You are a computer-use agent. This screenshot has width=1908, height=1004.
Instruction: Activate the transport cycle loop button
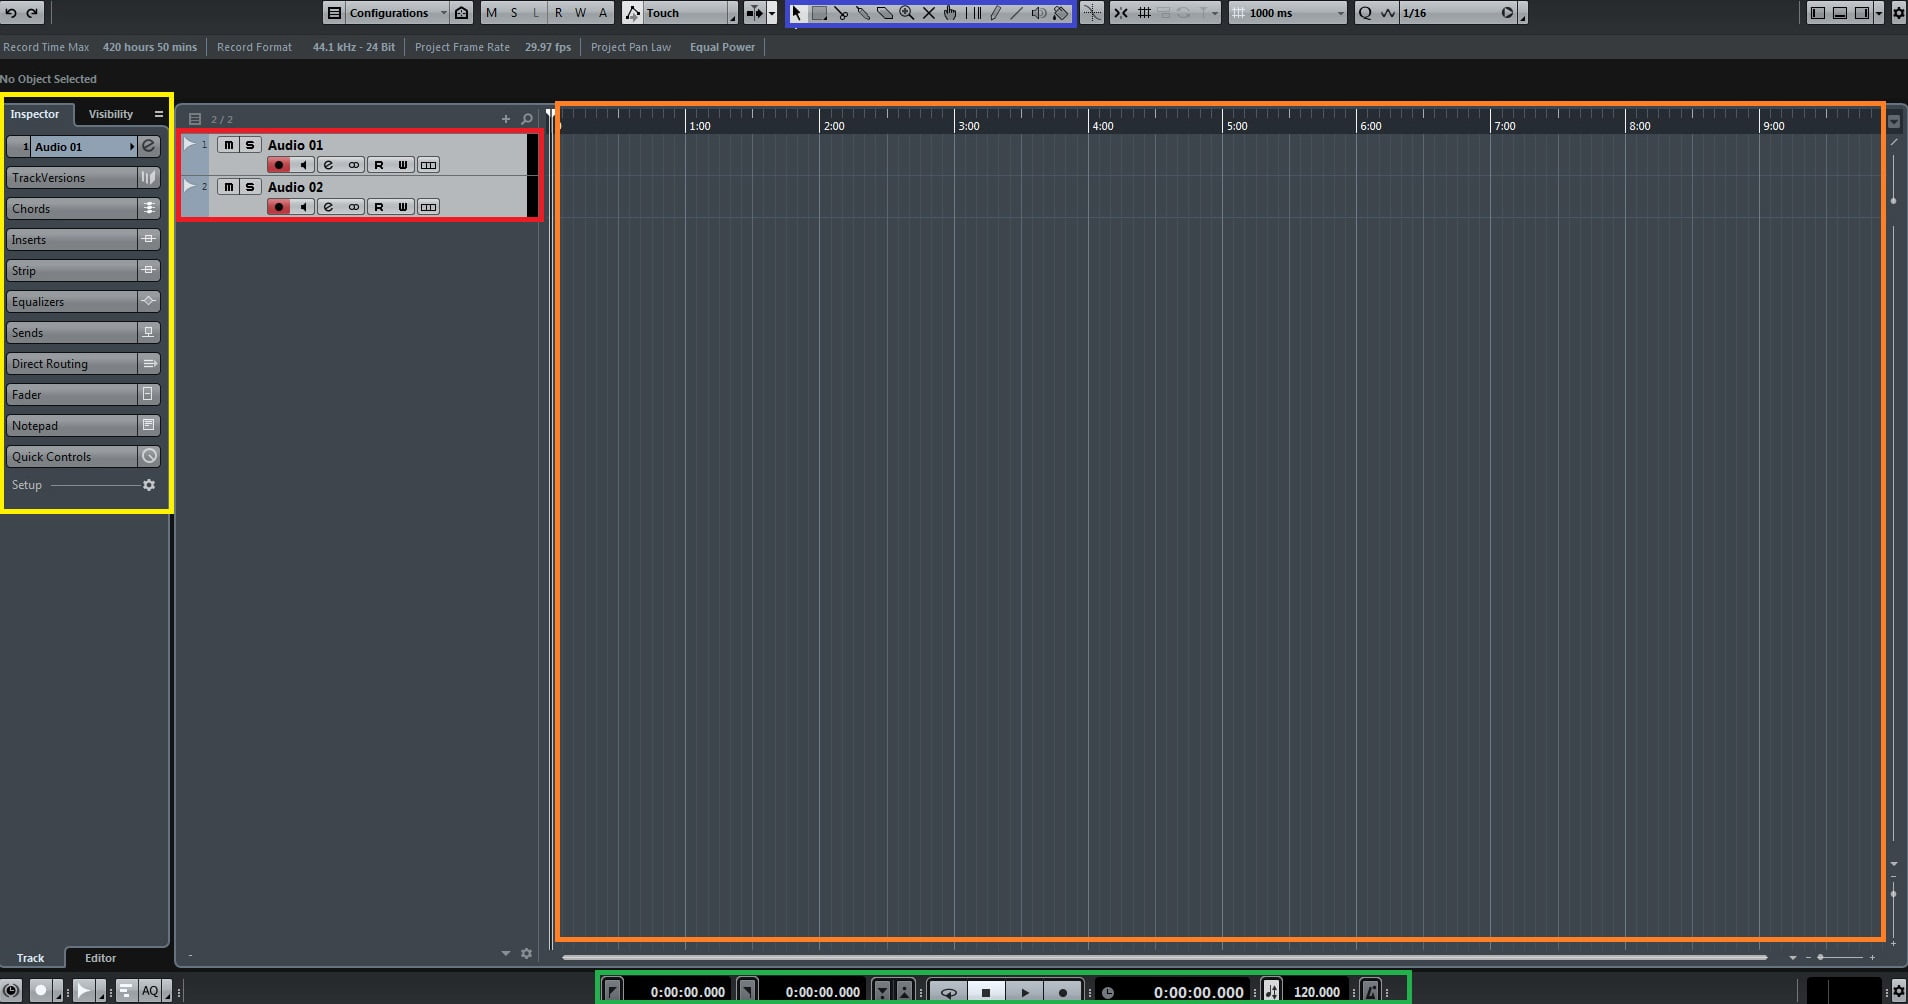click(x=948, y=992)
